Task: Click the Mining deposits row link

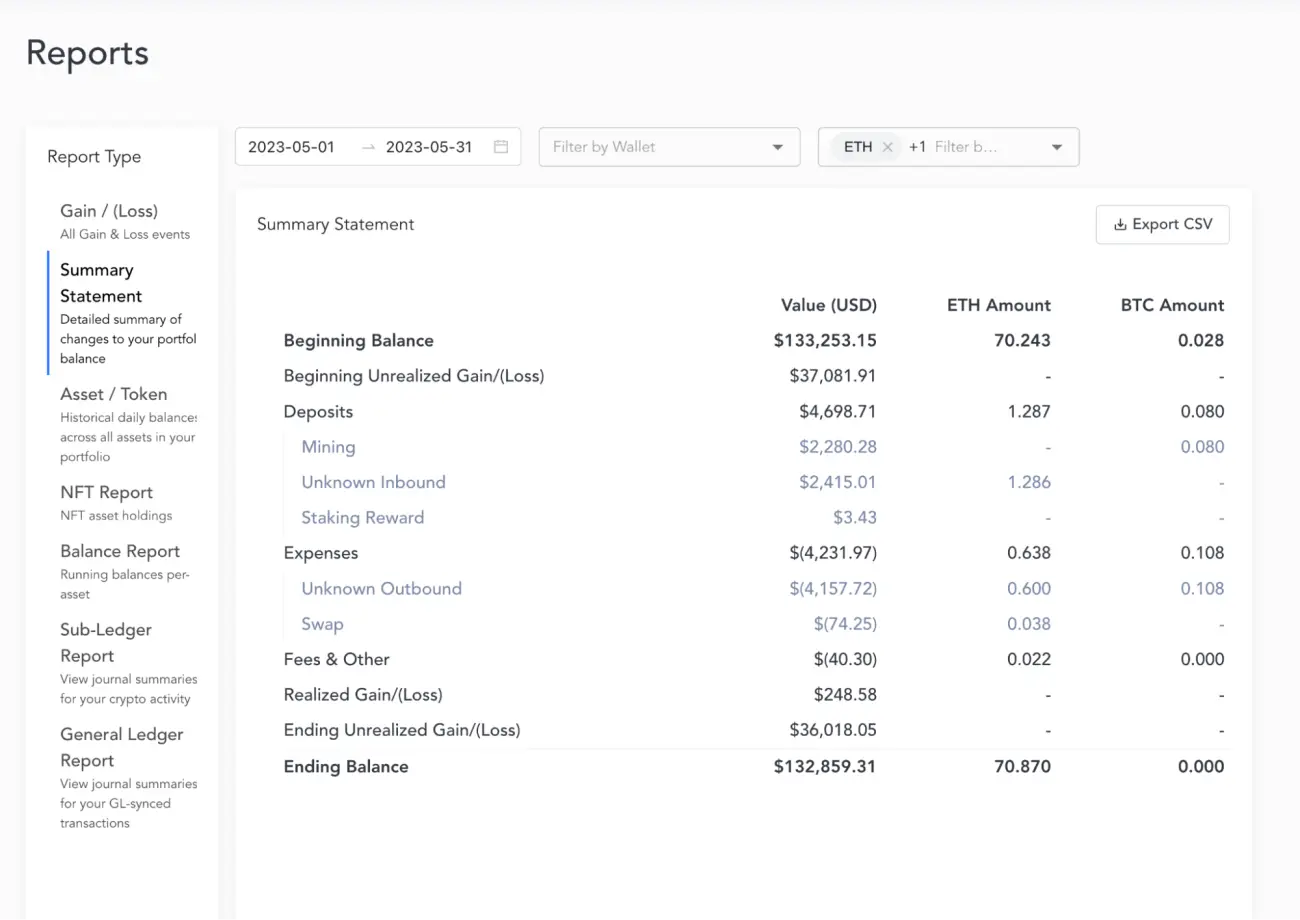Action: click(328, 447)
